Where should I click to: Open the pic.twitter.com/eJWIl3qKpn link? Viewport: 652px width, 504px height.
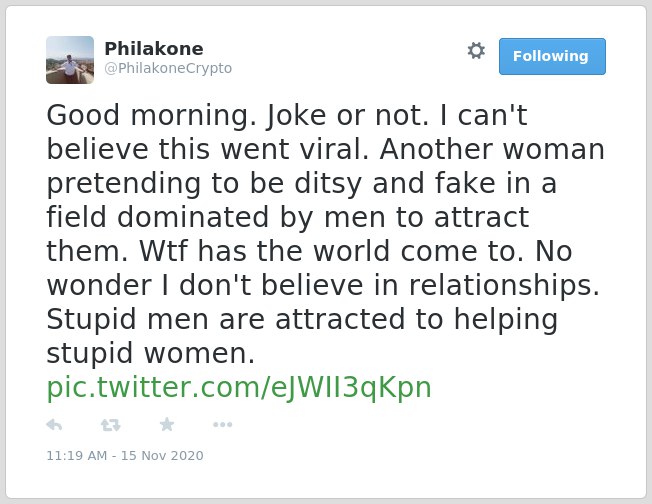click(239, 387)
